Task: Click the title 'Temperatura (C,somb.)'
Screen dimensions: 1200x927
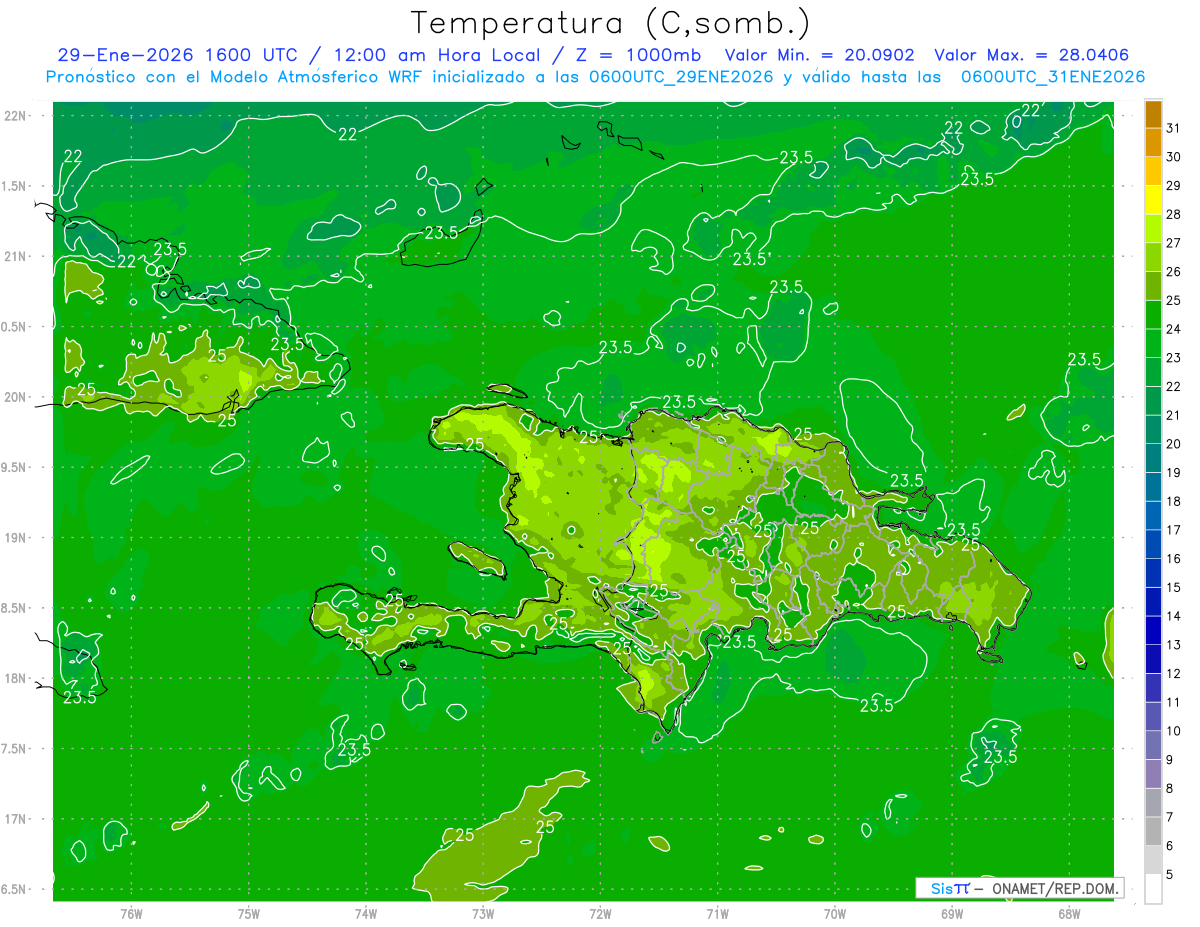Action: [610, 22]
